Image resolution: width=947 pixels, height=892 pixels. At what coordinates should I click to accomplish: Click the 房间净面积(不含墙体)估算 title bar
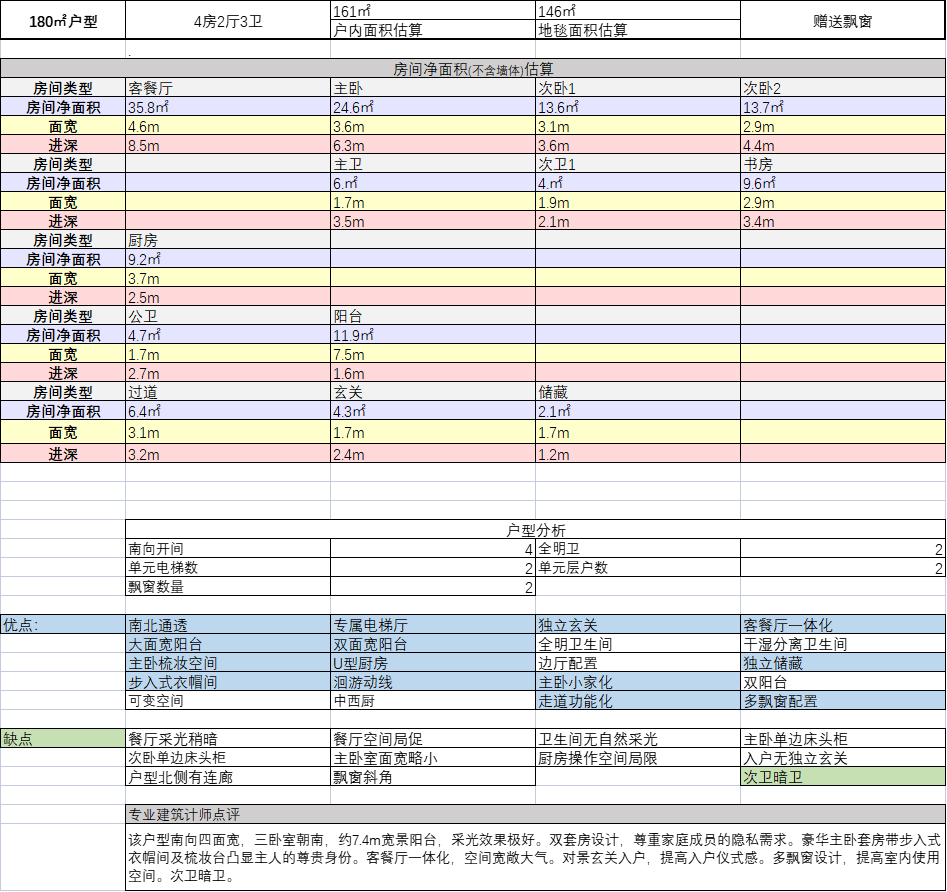click(x=473, y=68)
